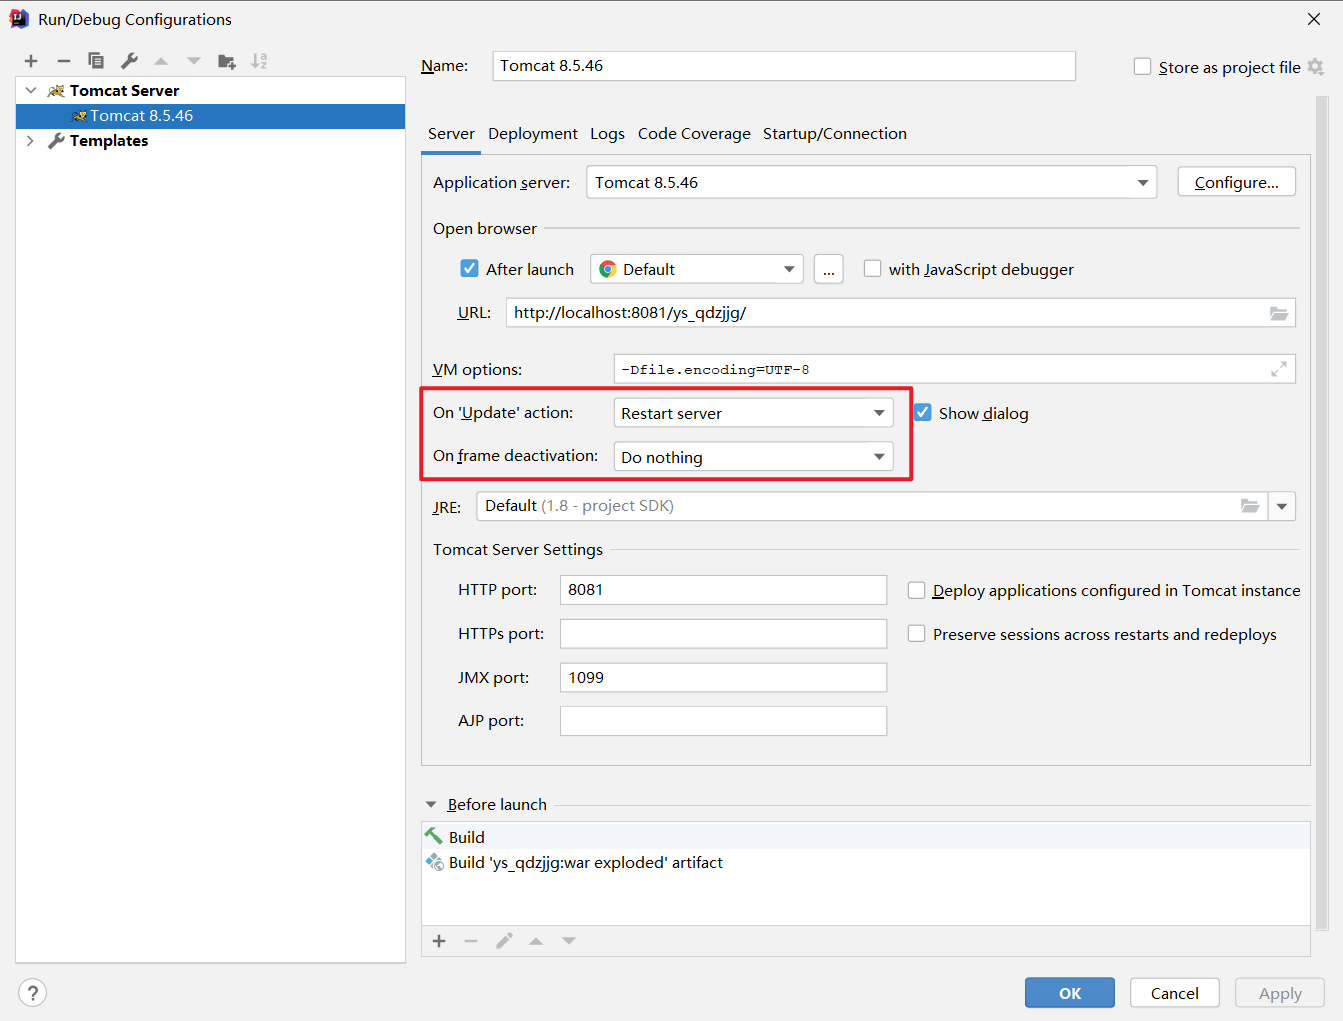Select Tomcat 8.5.46 in configuration tree
This screenshot has width=1343, height=1021.
click(210, 116)
